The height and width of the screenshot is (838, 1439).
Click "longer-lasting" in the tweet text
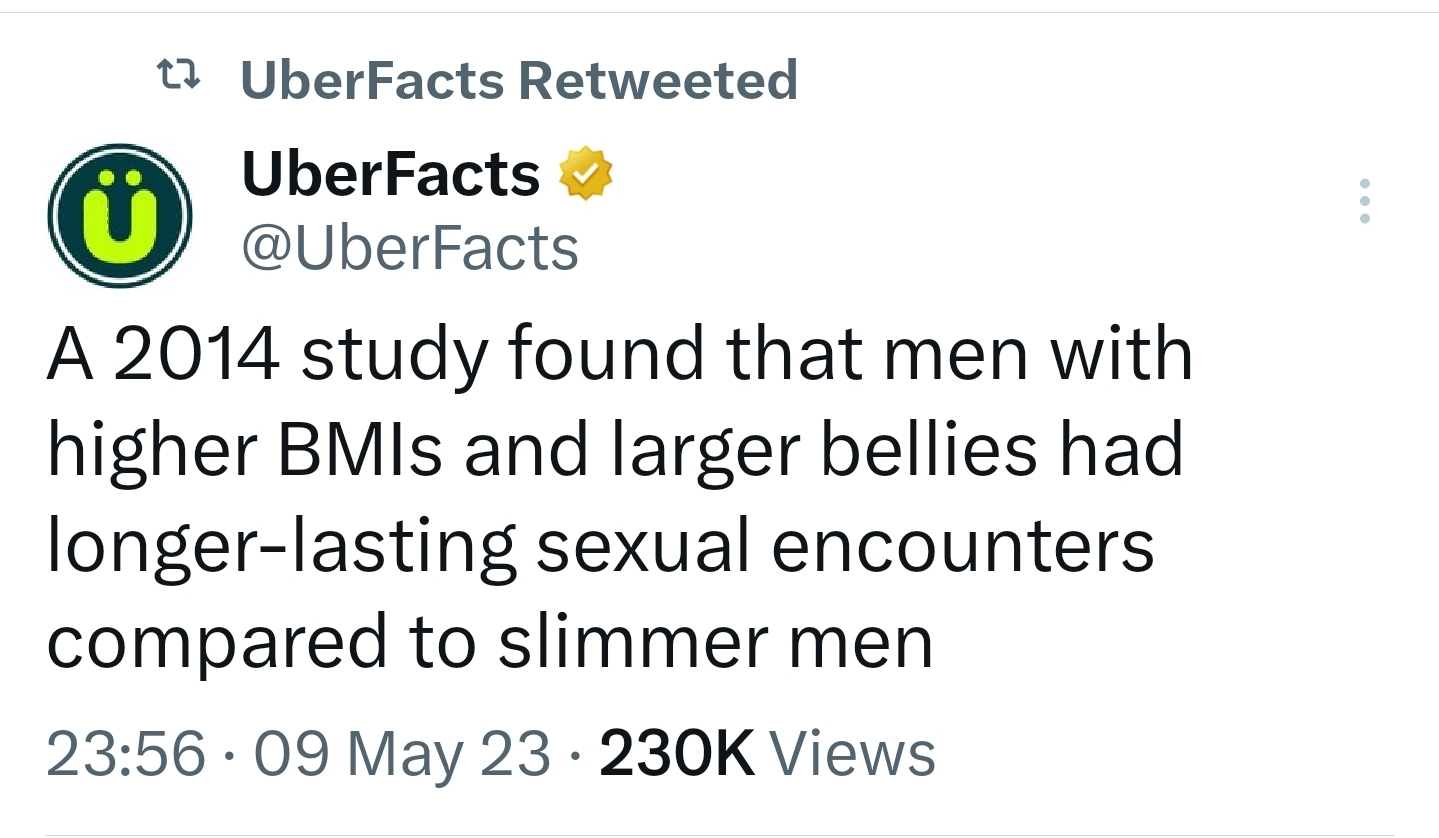pyautogui.click(x=281, y=548)
